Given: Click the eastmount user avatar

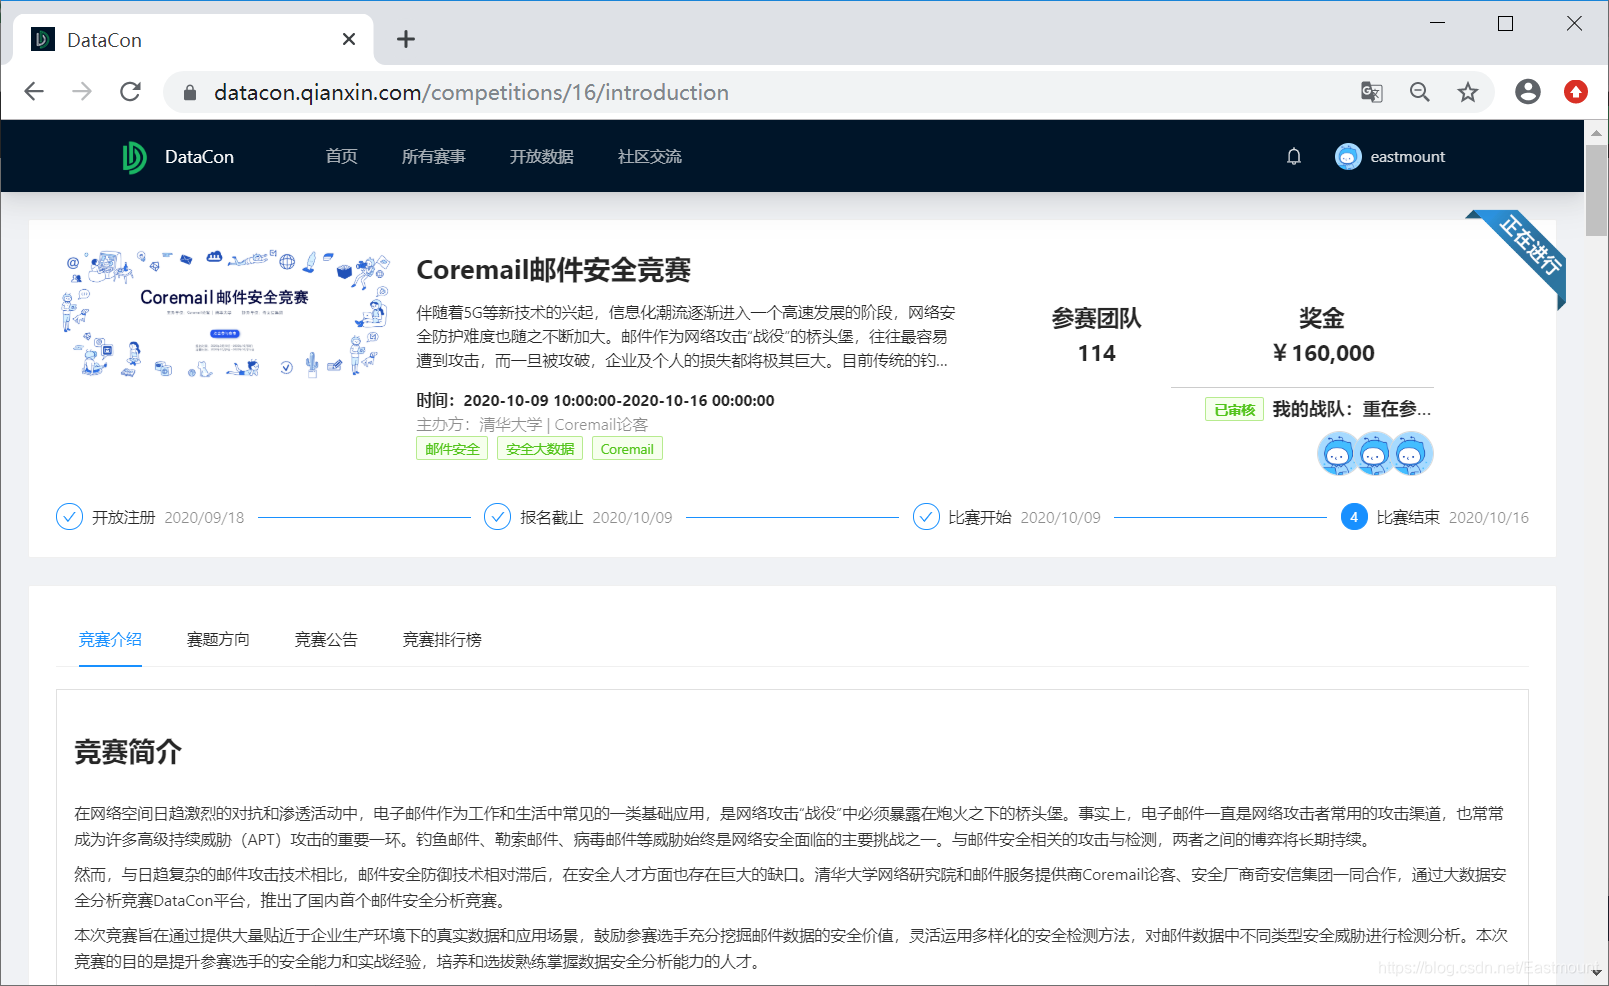Looking at the screenshot, I should 1348,156.
